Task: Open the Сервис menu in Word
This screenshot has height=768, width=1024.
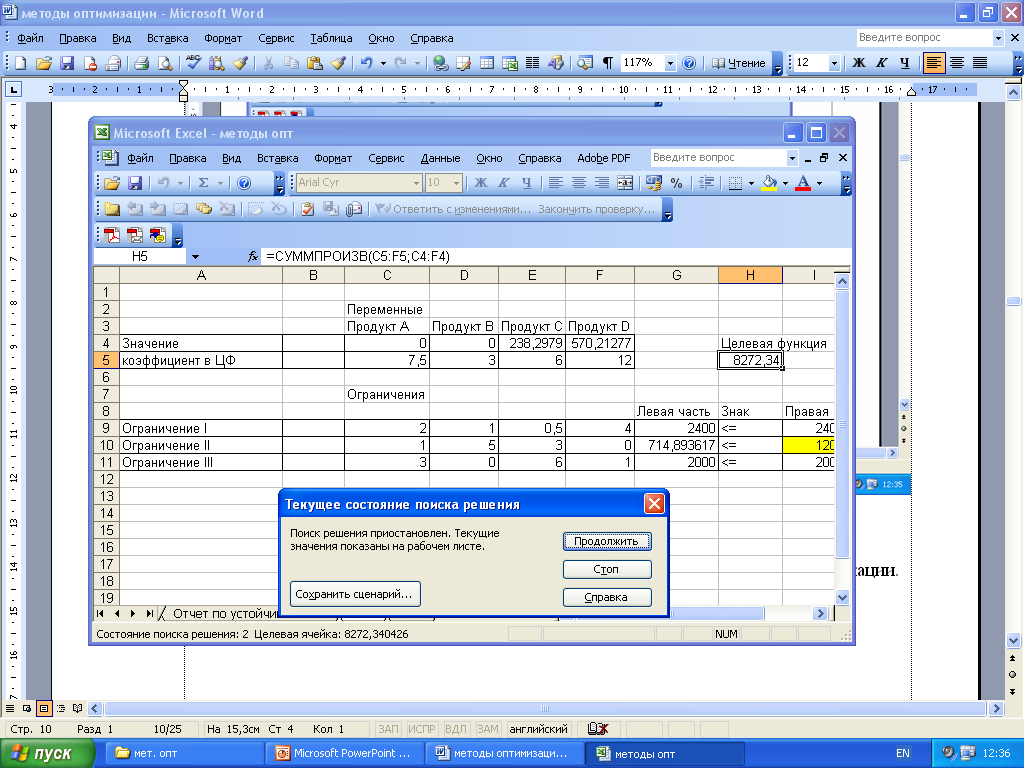Action: point(276,38)
